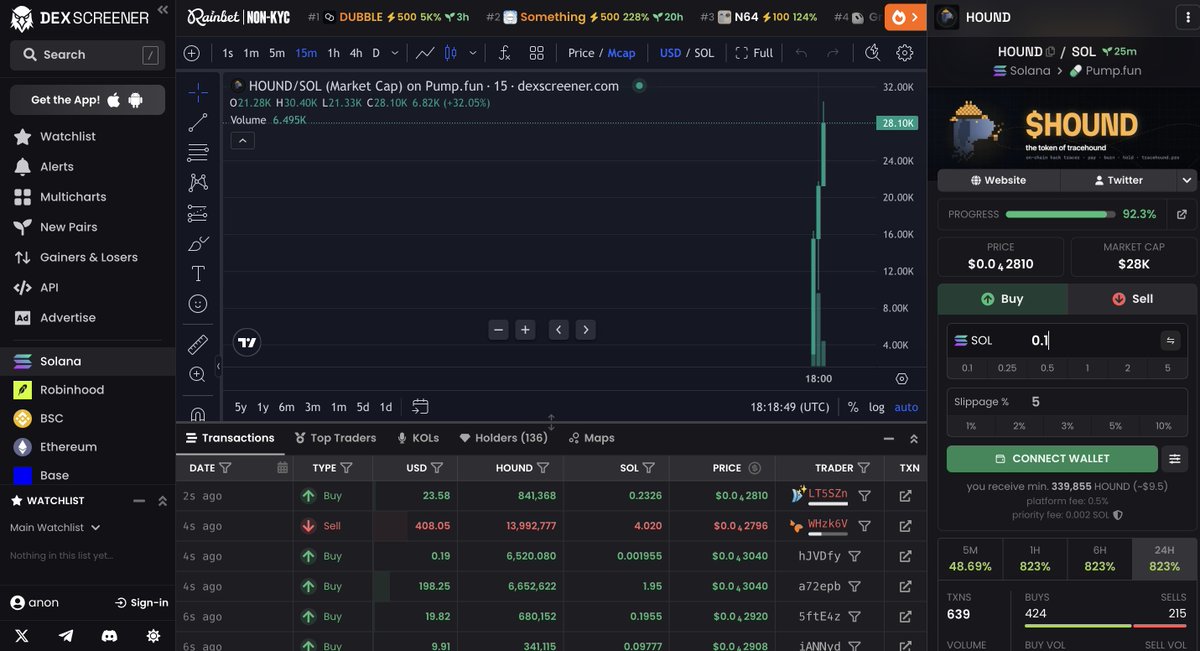
Task: Click the bonding curve progress bar
Action: point(1060,214)
